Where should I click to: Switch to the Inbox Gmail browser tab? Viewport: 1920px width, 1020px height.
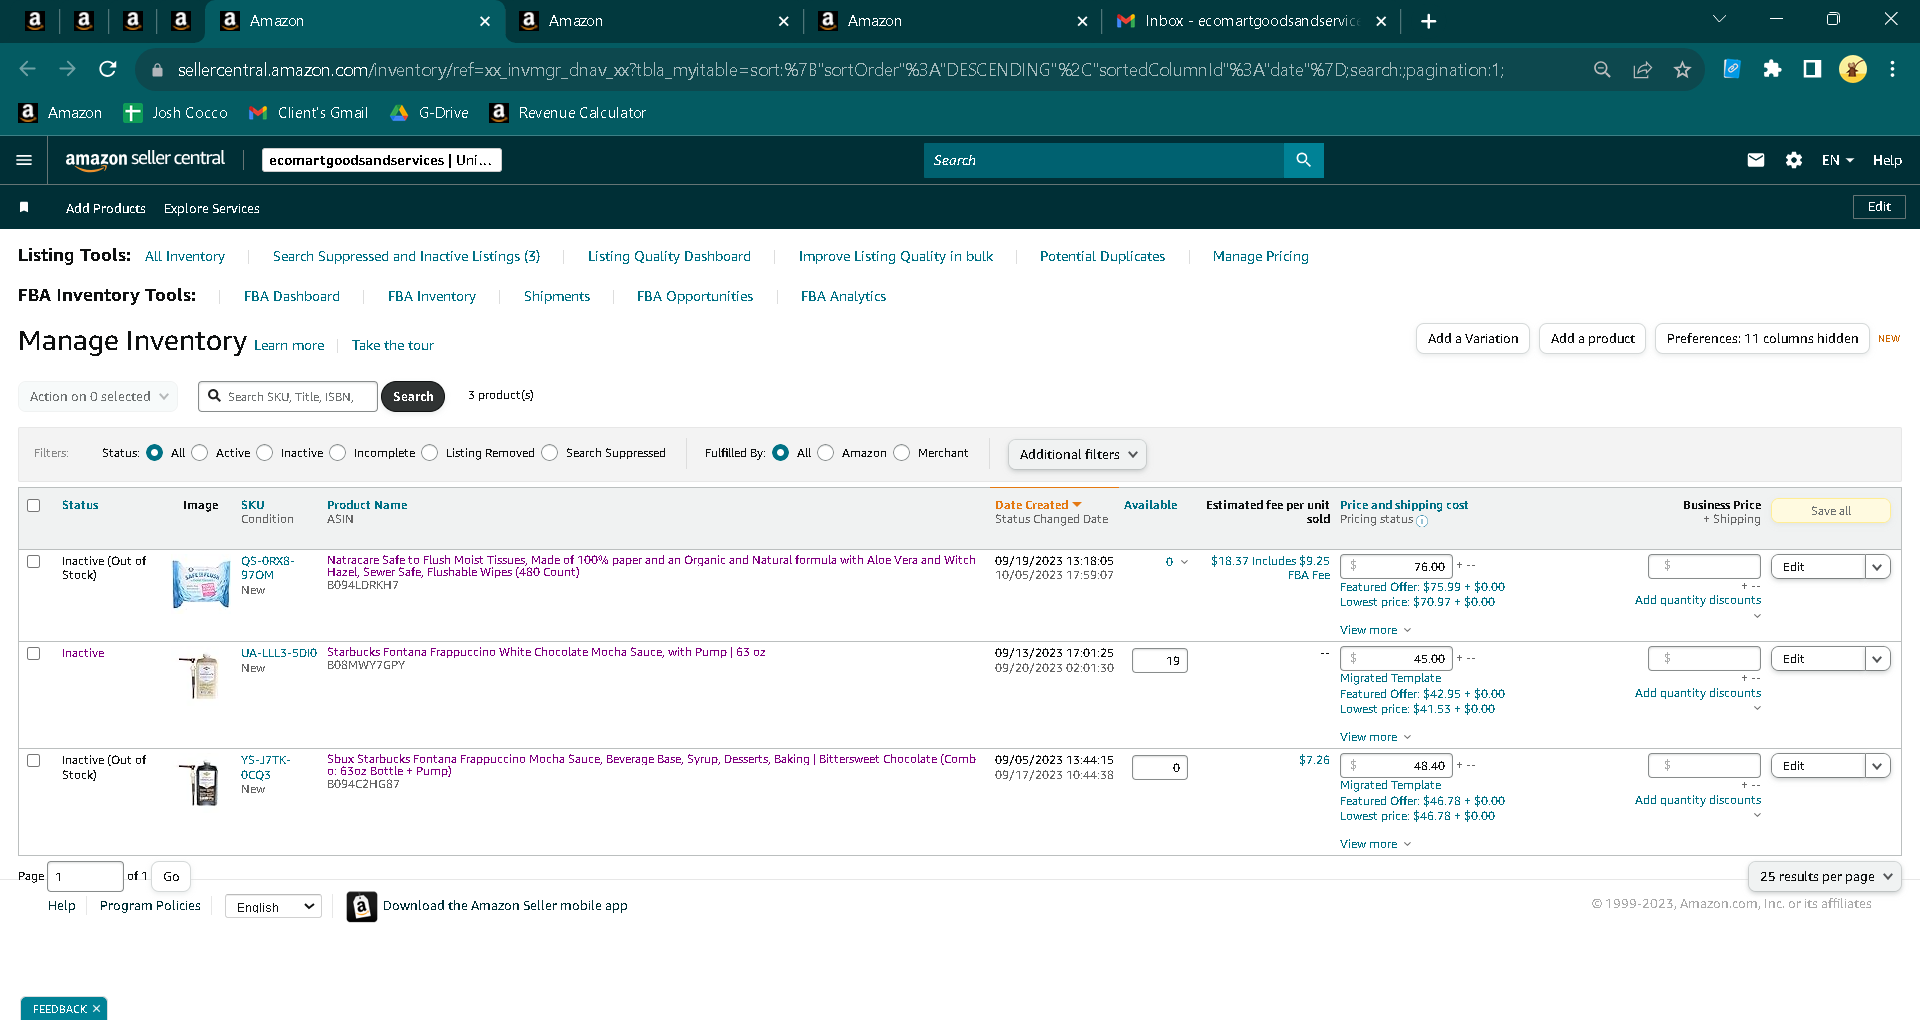coord(1251,21)
